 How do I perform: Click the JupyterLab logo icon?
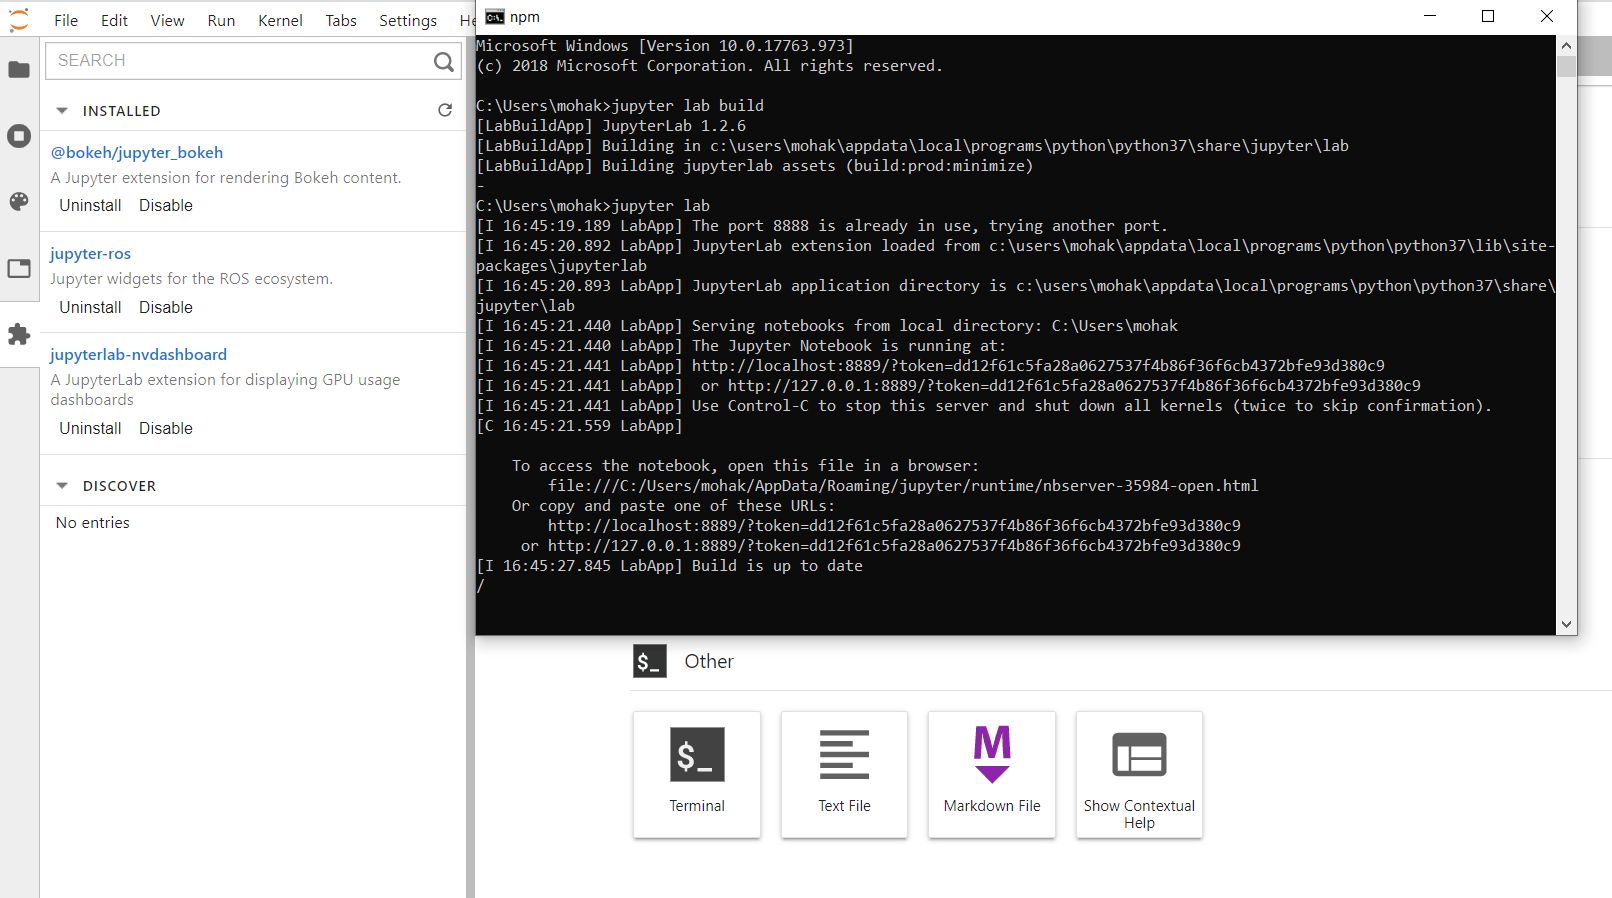[19, 20]
